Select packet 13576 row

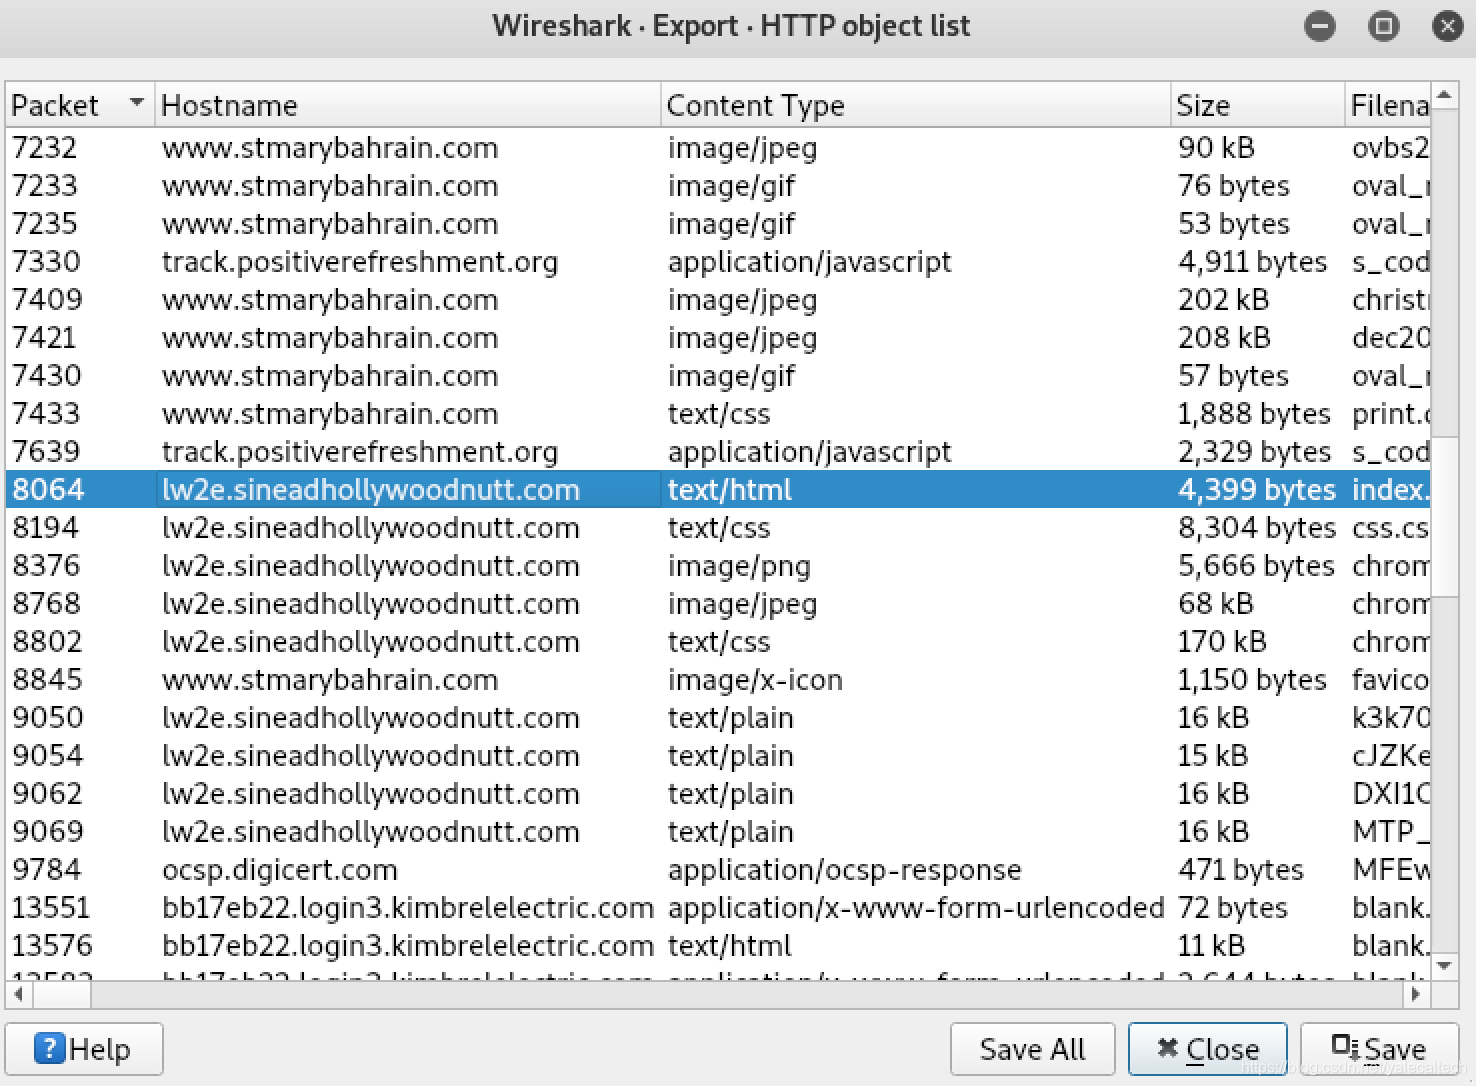click(x=718, y=945)
